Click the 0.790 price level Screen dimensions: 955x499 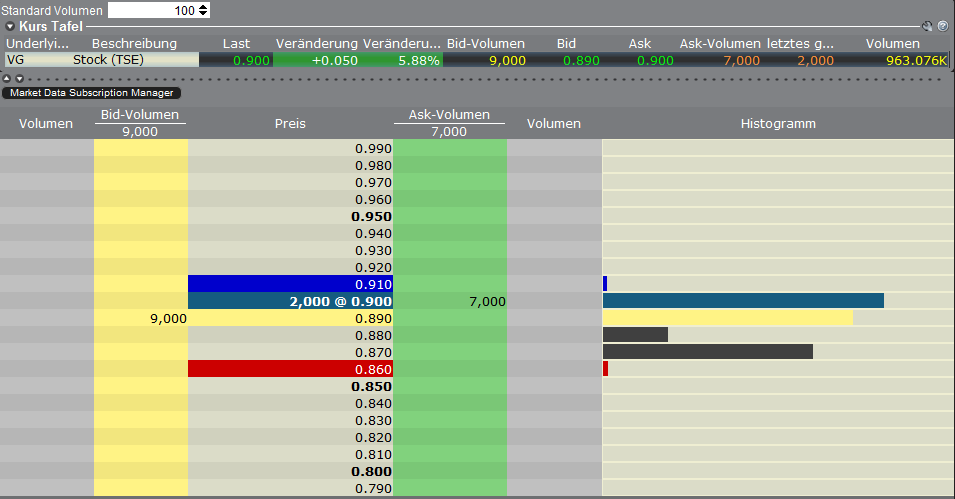click(373, 488)
